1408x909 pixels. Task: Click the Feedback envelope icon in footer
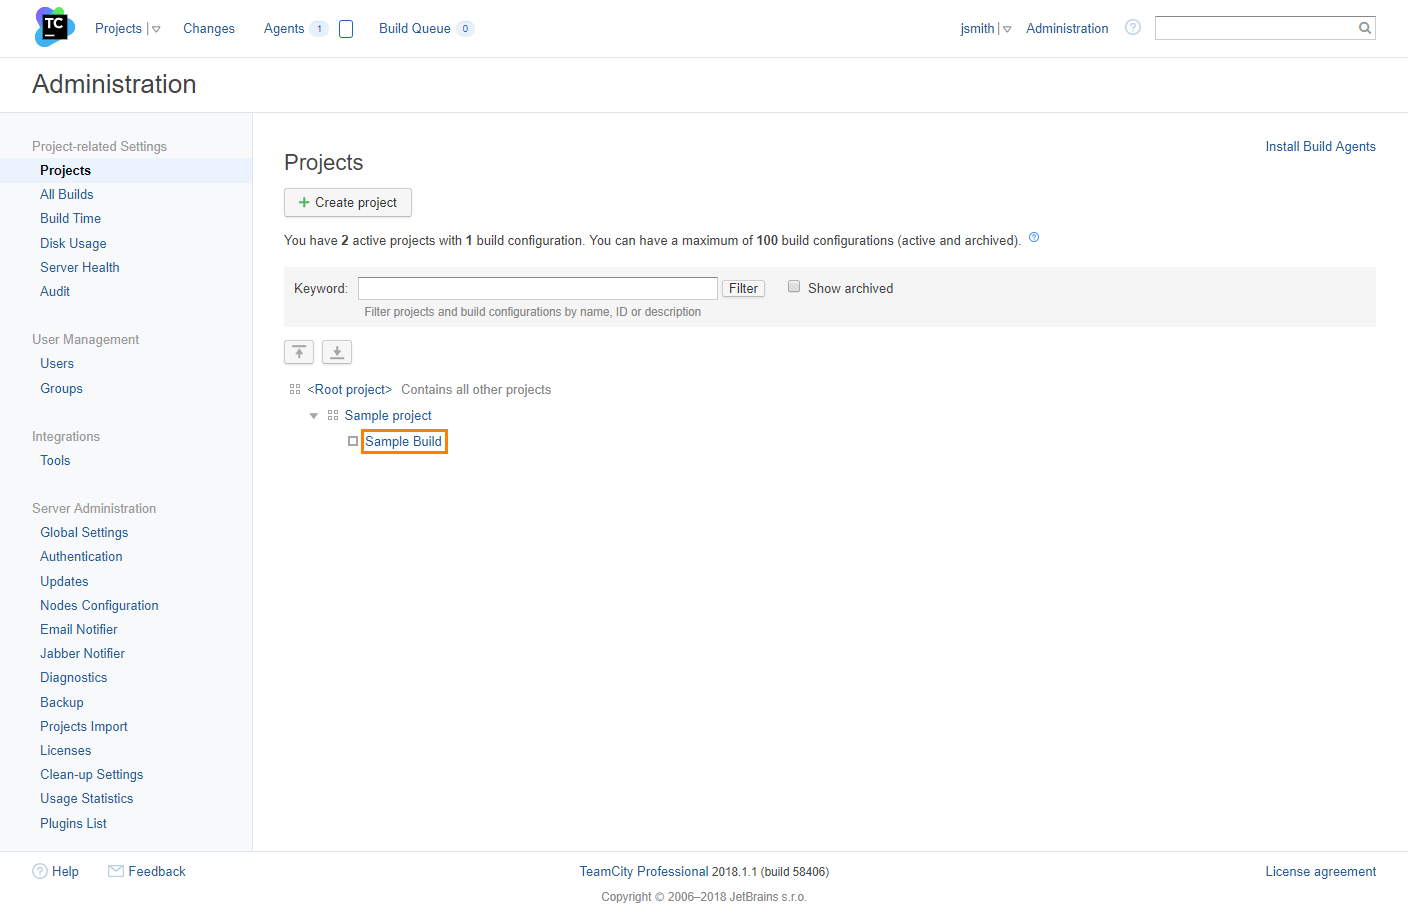click(x=115, y=871)
